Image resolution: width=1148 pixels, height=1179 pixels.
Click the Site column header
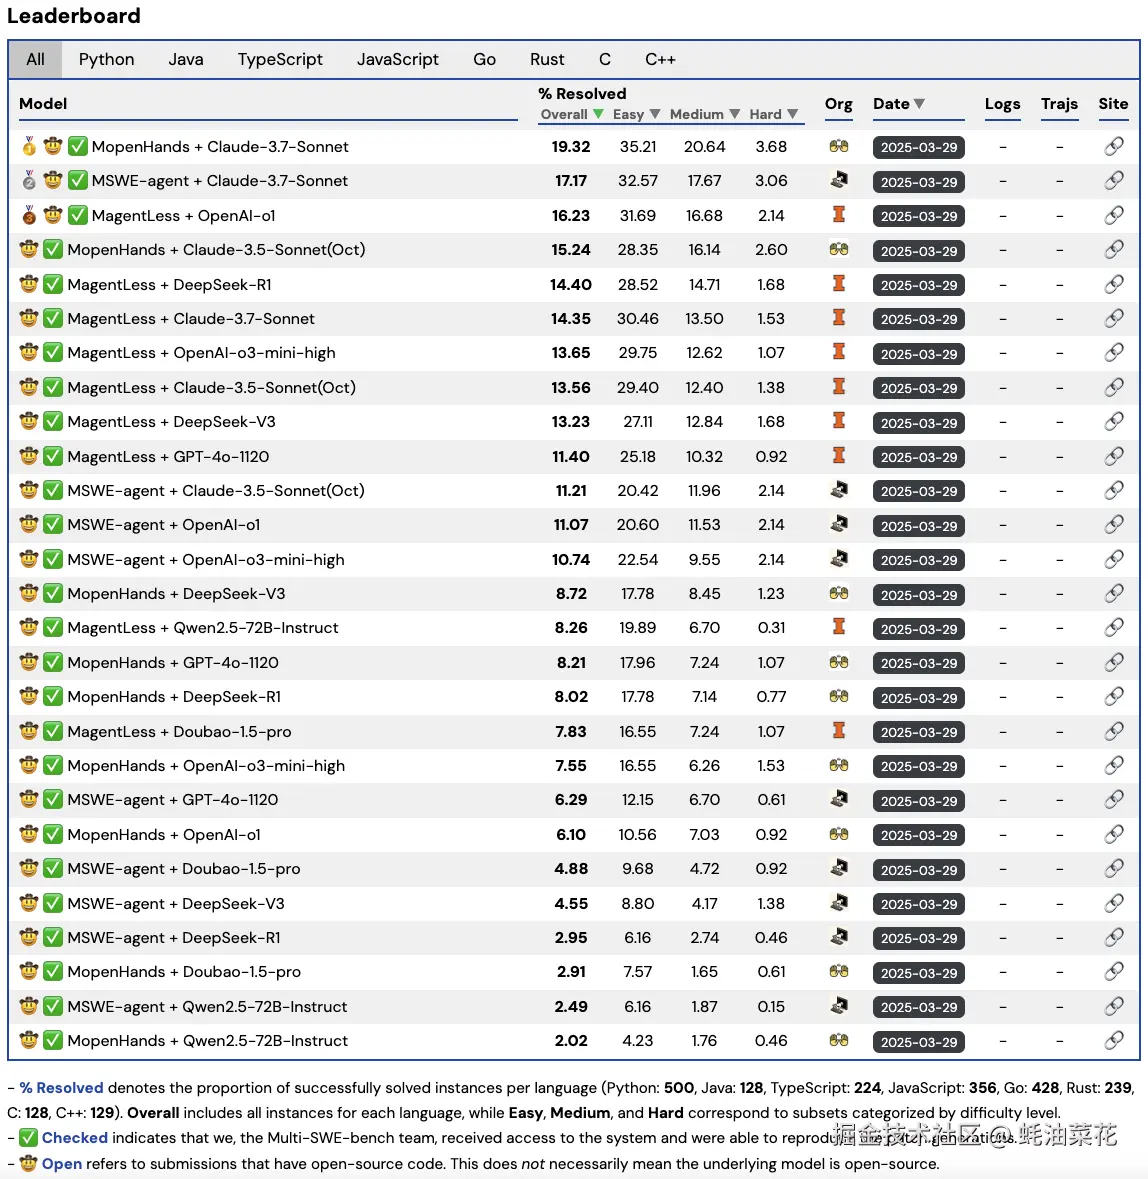coord(1113,104)
